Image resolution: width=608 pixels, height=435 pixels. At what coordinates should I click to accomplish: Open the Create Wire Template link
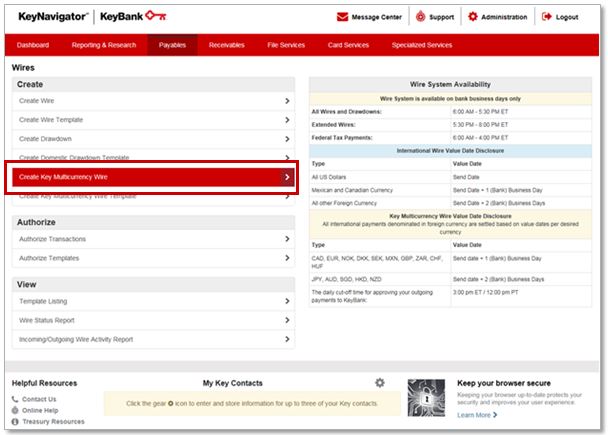tap(51, 120)
